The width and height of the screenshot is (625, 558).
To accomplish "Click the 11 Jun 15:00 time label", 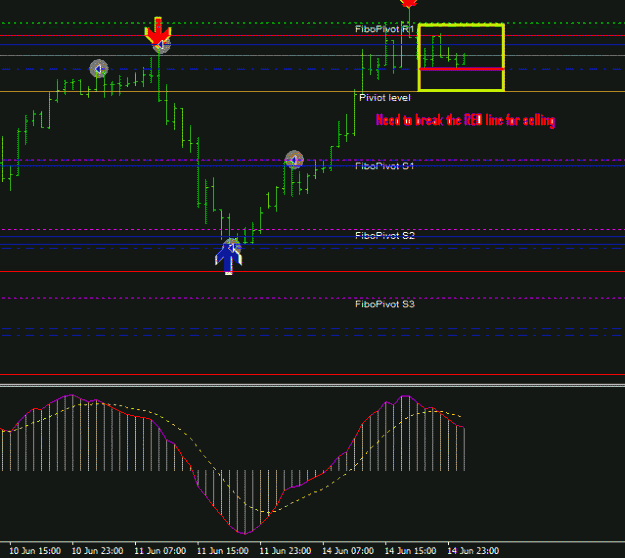I will (222, 551).
